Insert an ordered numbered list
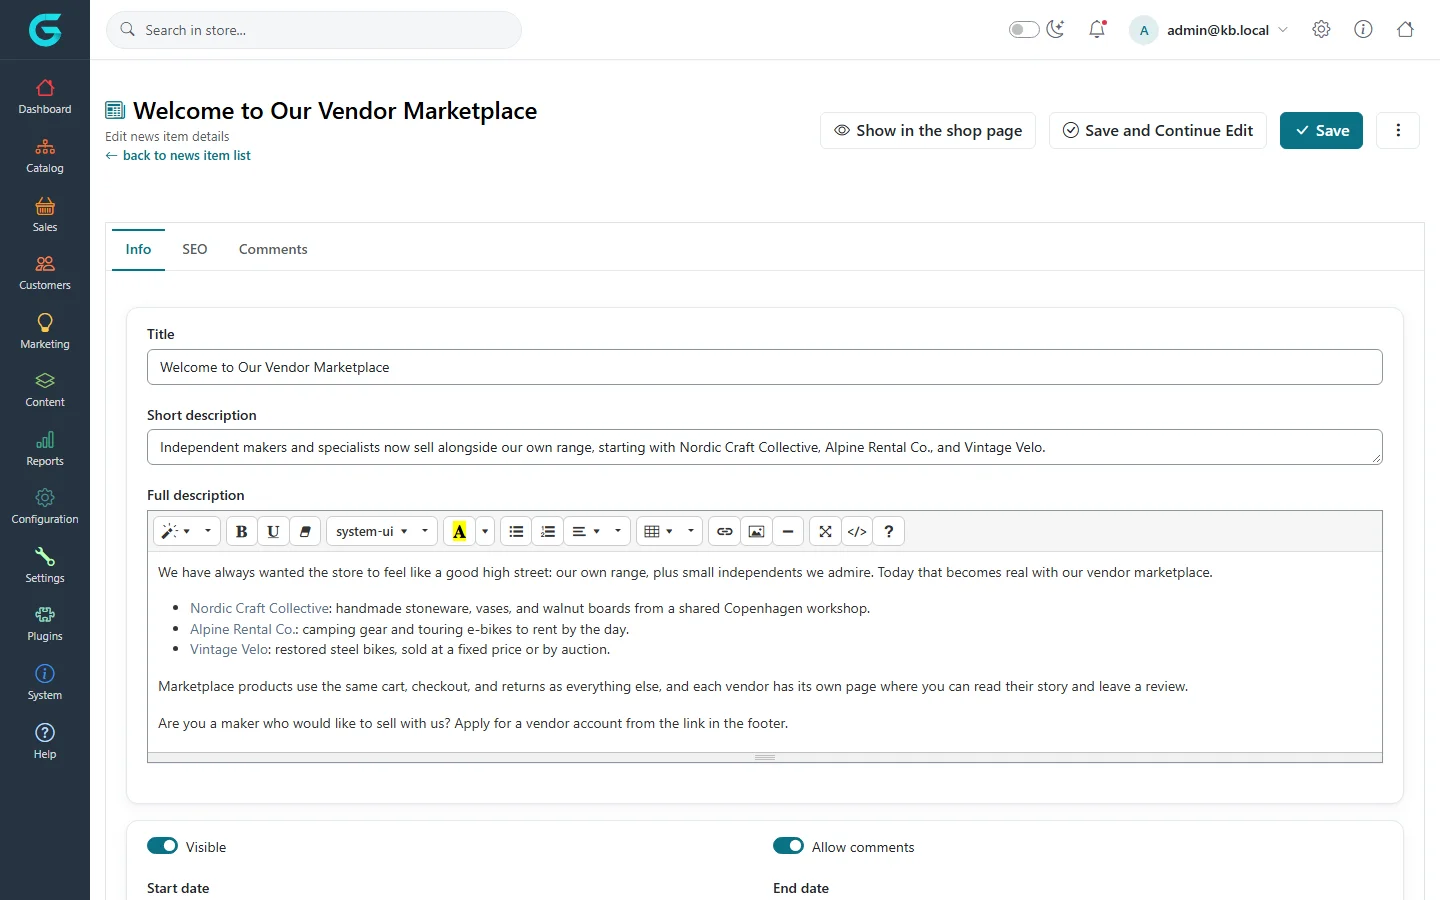The width and height of the screenshot is (1440, 900). point(548,532)
